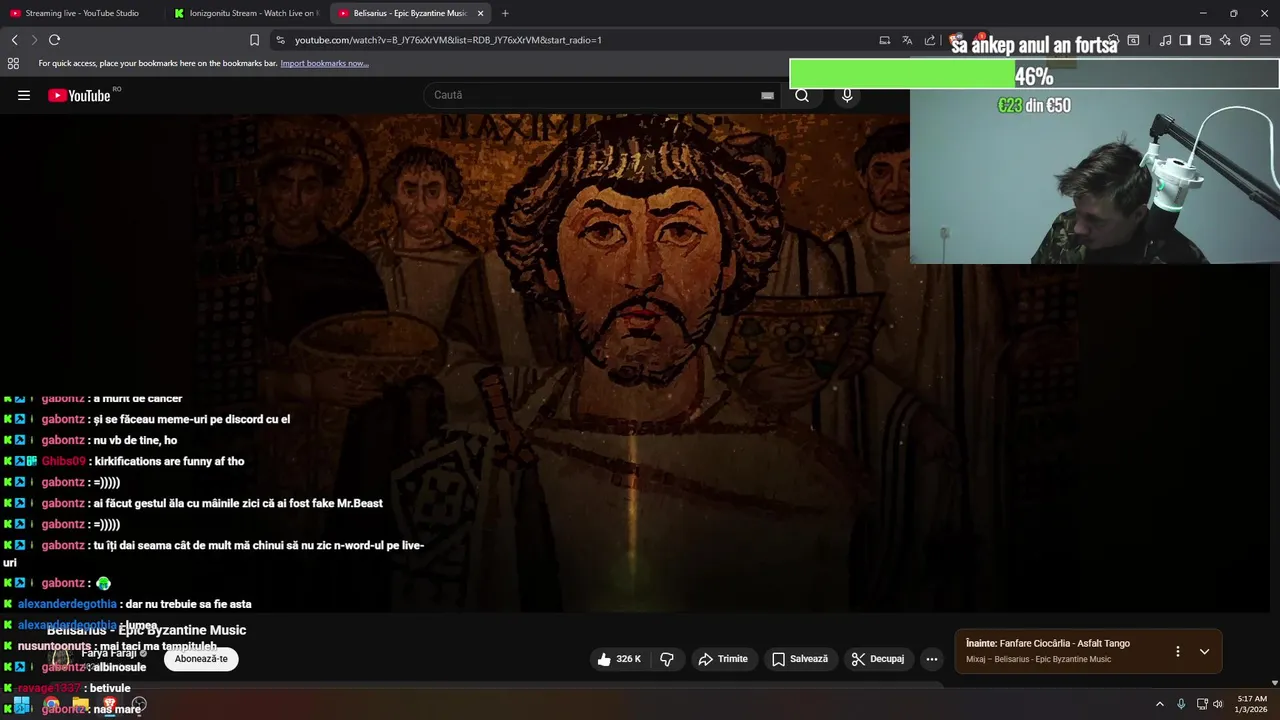Share this page from the address bar
1280x720 pixels.
(930, 40)
